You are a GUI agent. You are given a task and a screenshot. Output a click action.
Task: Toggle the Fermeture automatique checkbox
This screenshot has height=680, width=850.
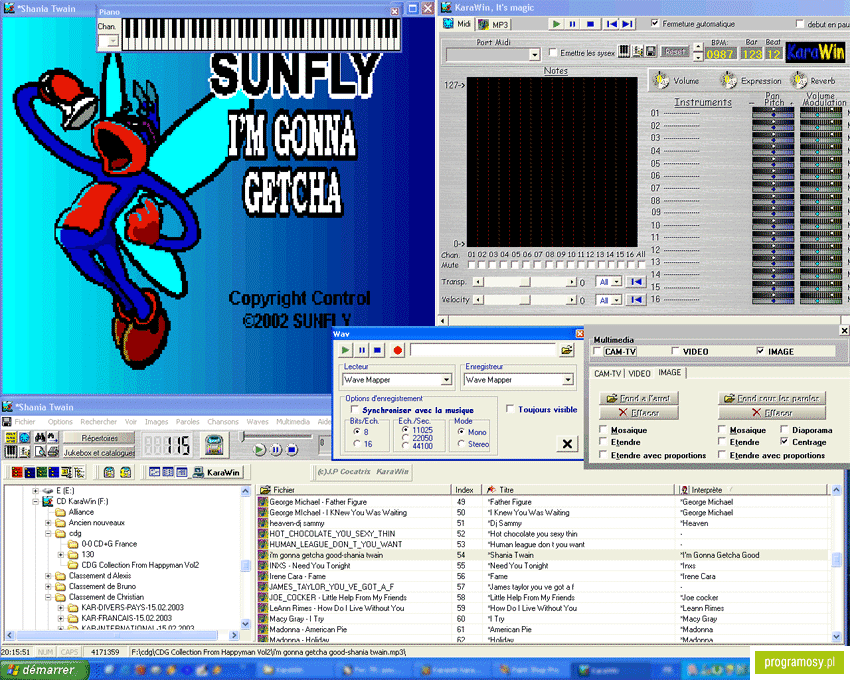[655, 23]
